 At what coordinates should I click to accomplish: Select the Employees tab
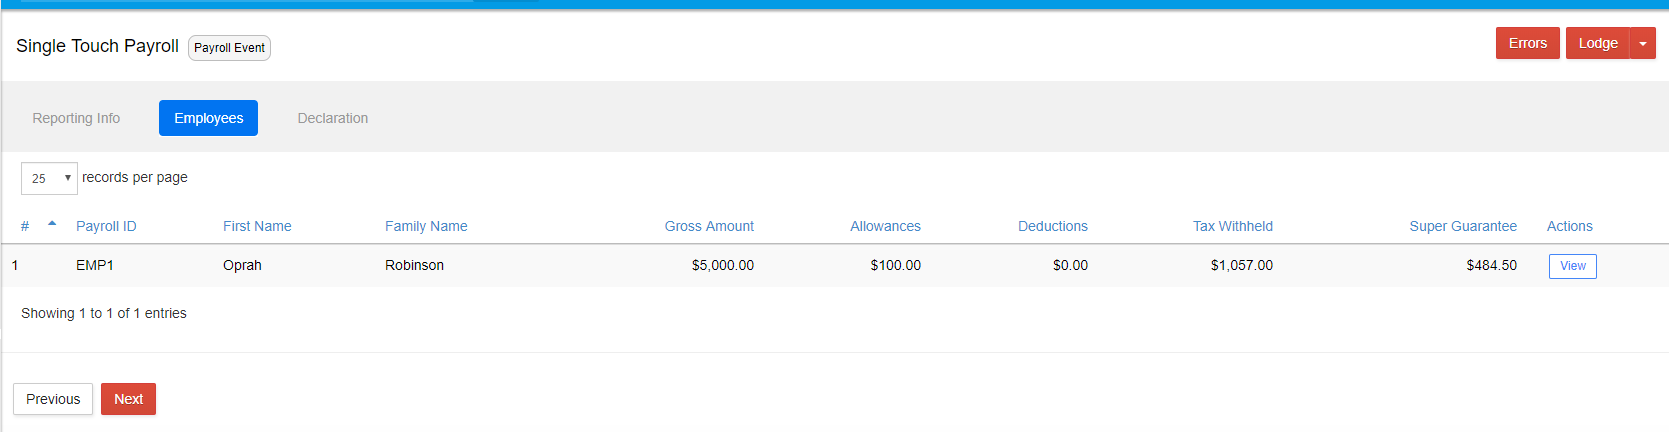208,118
